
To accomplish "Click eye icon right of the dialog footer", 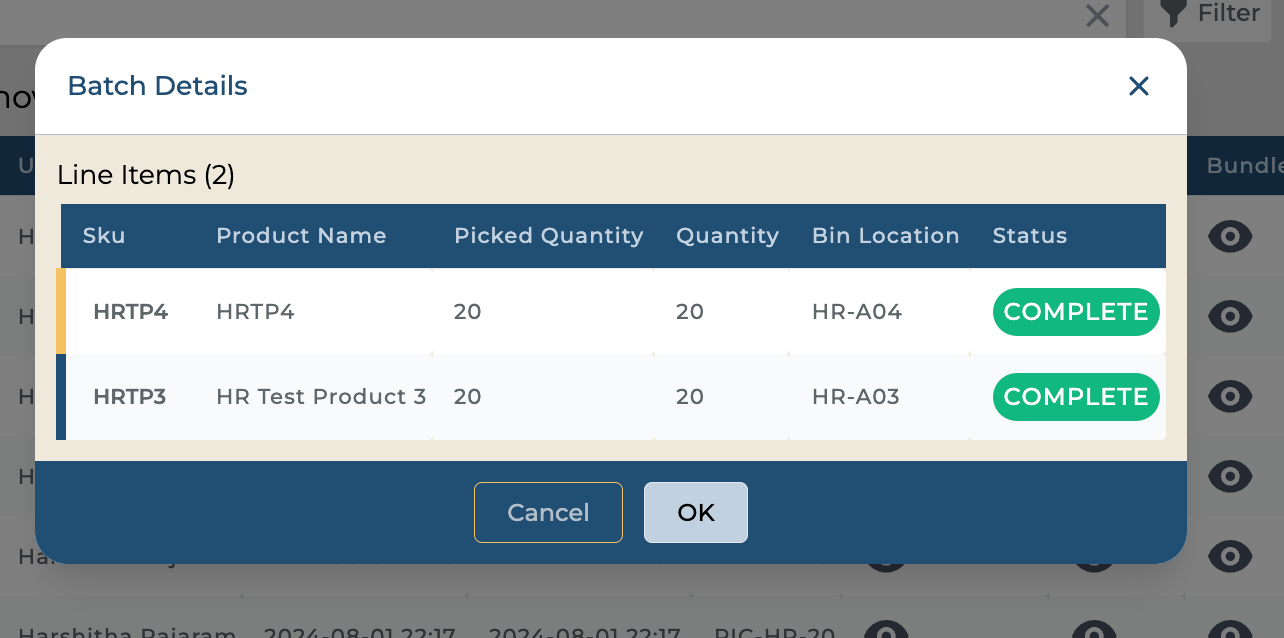I will click(x=1230, y=476).
